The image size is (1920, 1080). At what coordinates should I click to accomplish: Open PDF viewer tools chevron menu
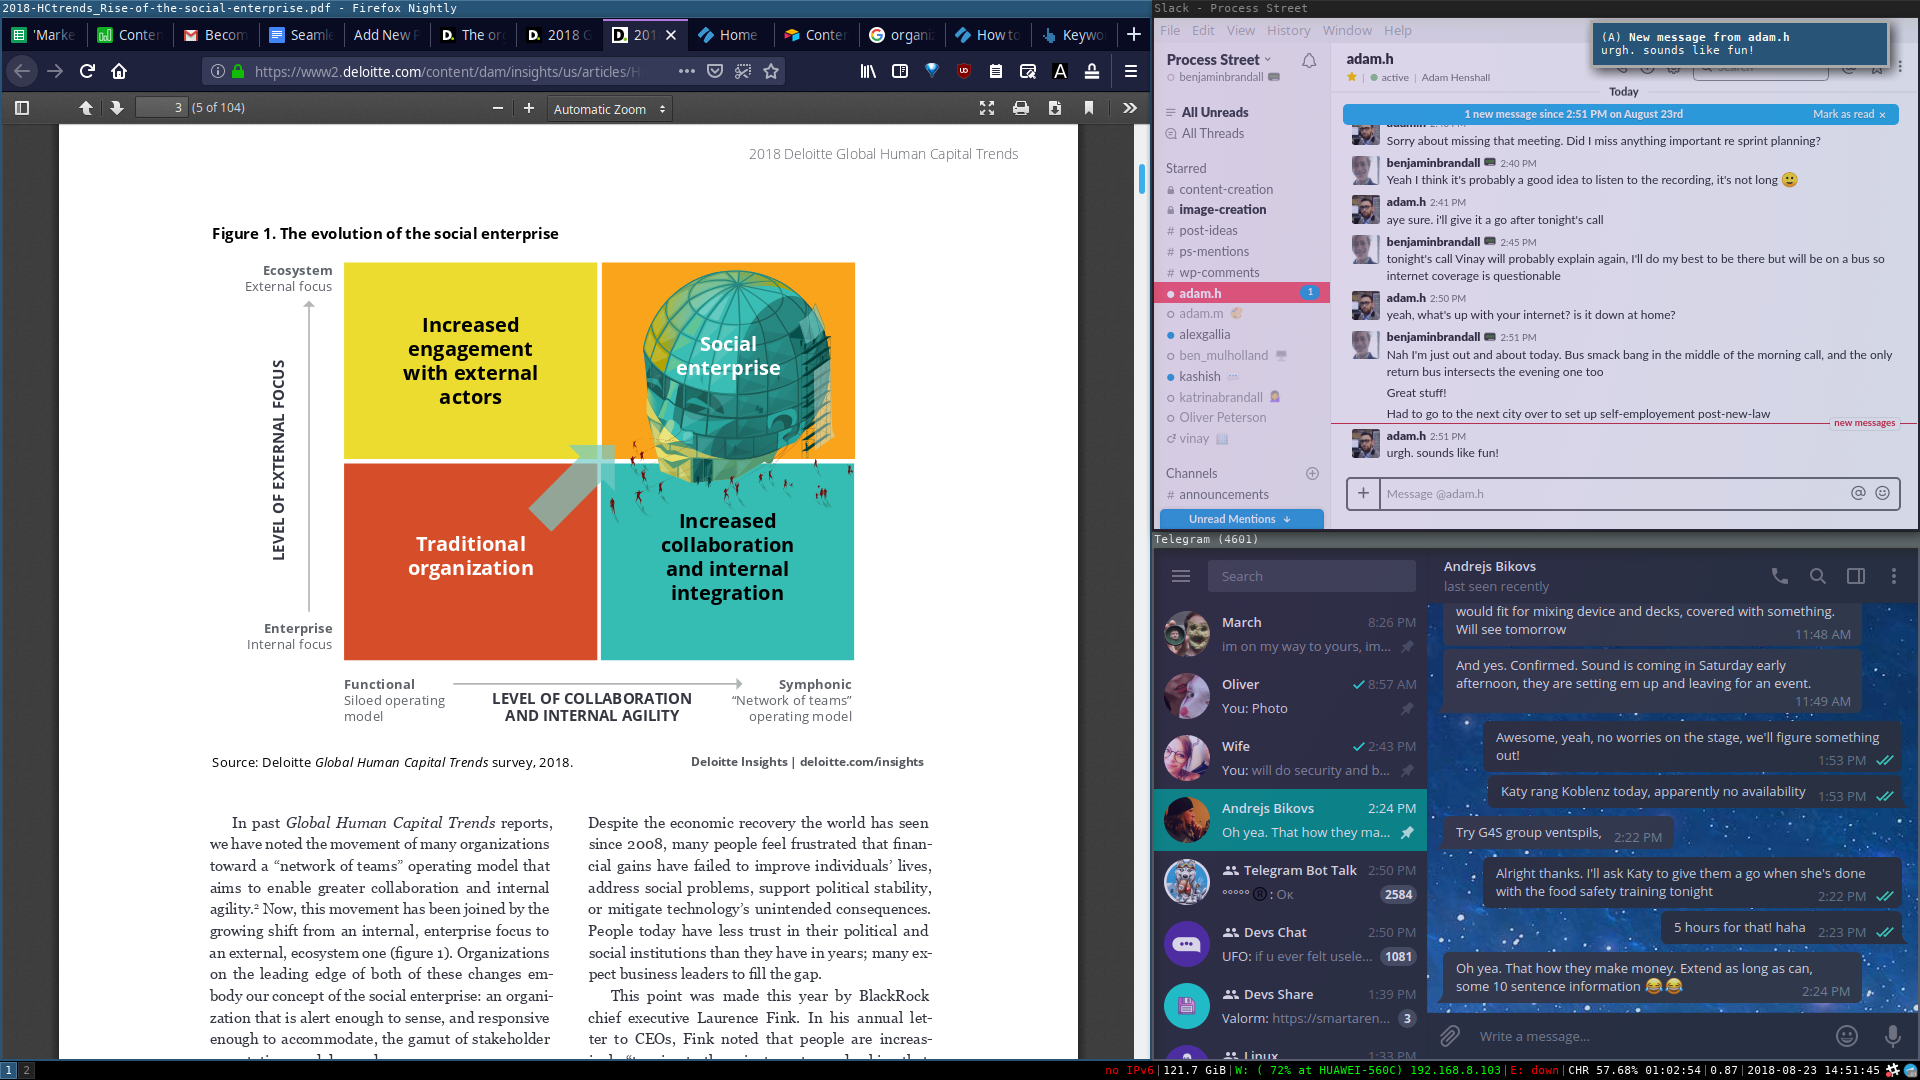pyautogui.click(x=1130, y=108)
